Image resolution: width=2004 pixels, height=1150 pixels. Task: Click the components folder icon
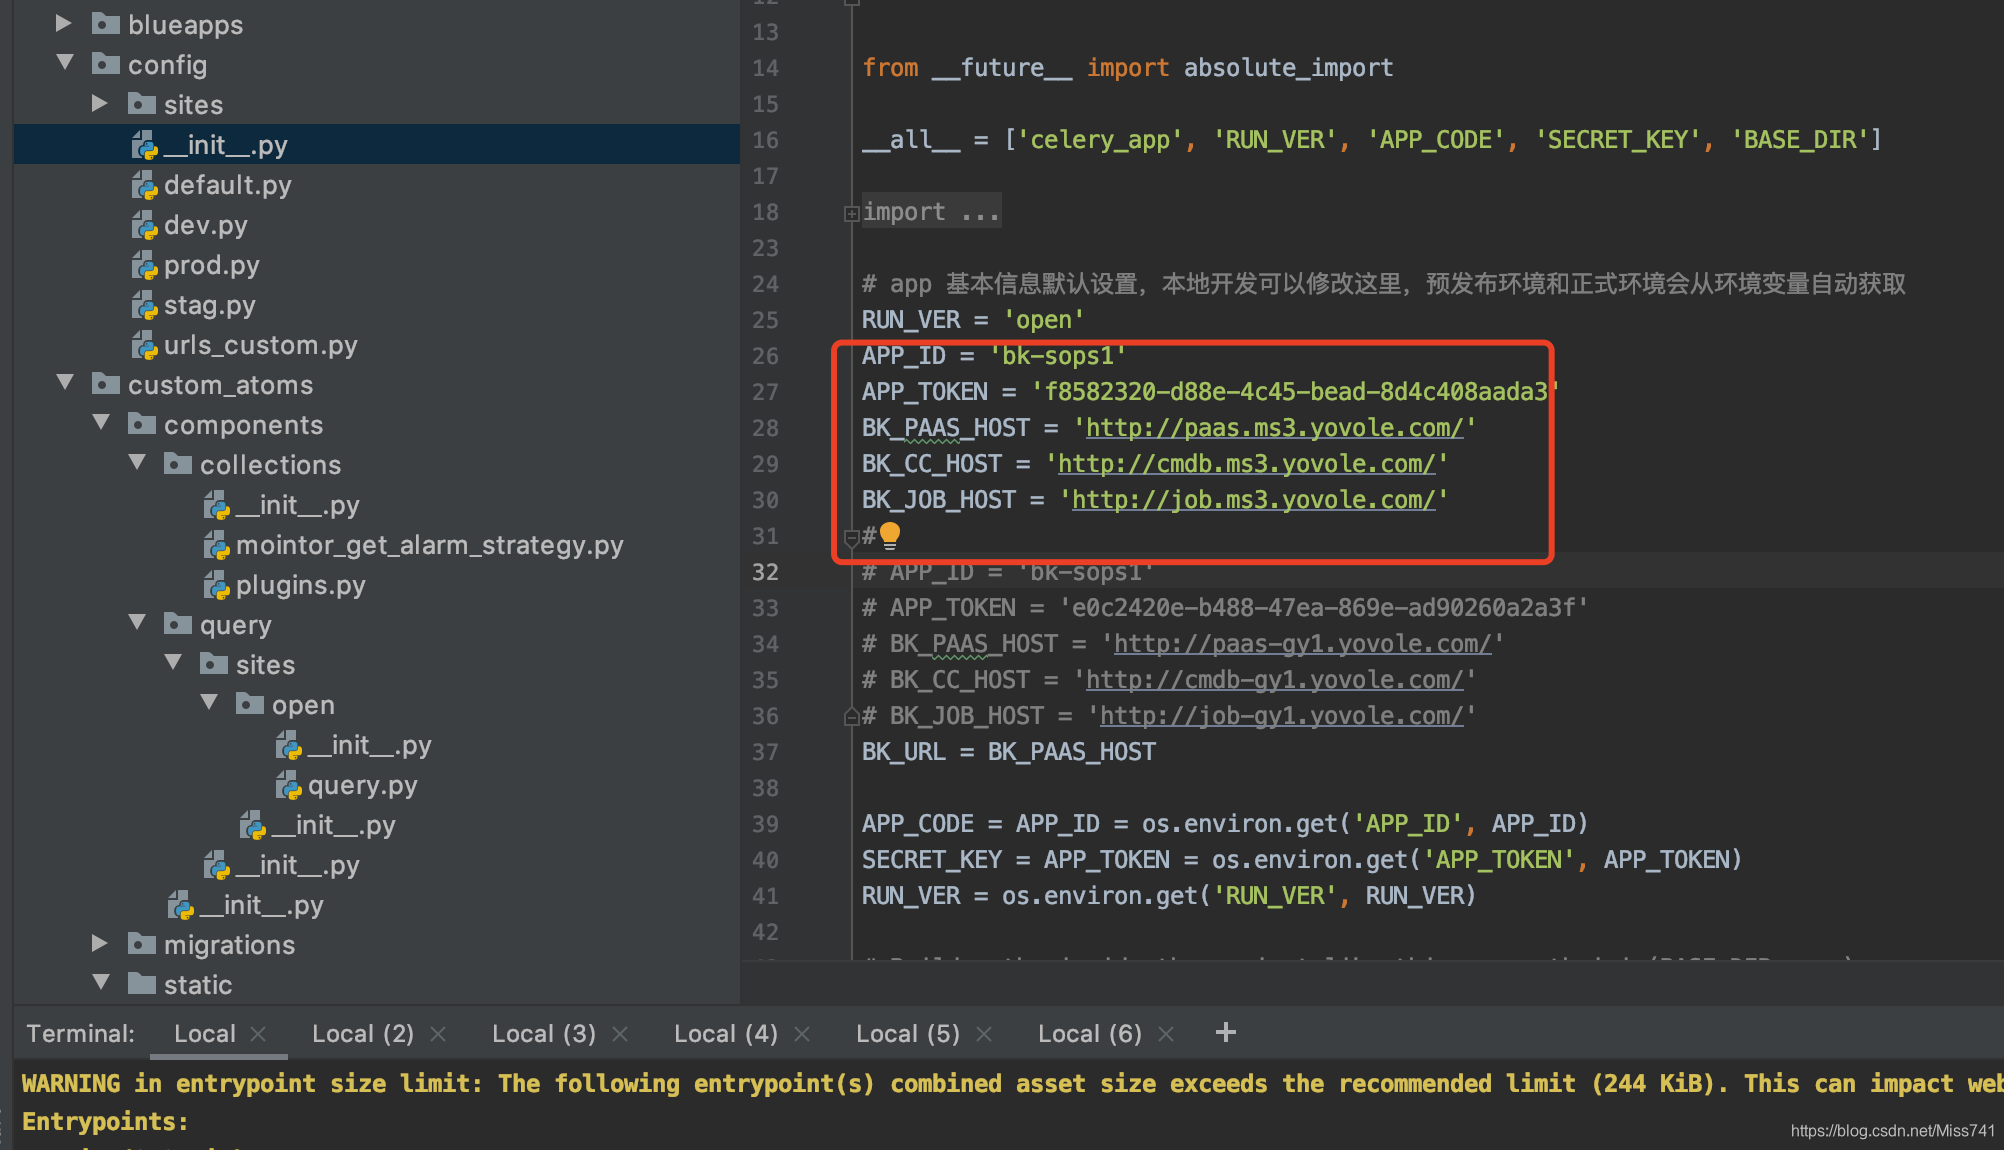[142, 424]
